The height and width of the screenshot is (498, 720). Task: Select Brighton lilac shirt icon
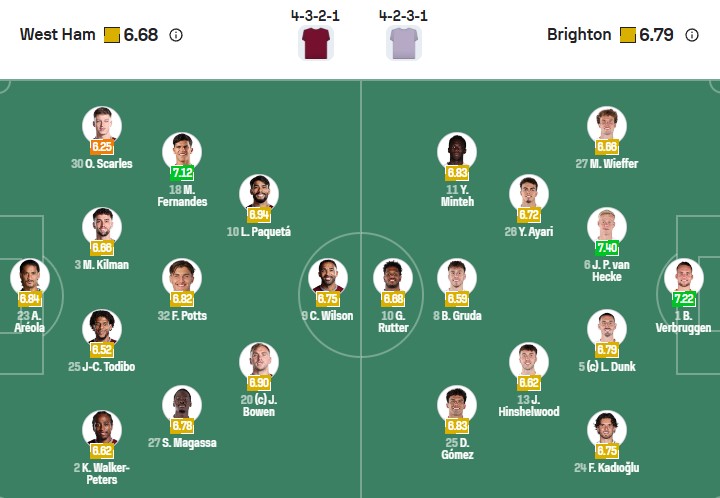tap(404, 43)
